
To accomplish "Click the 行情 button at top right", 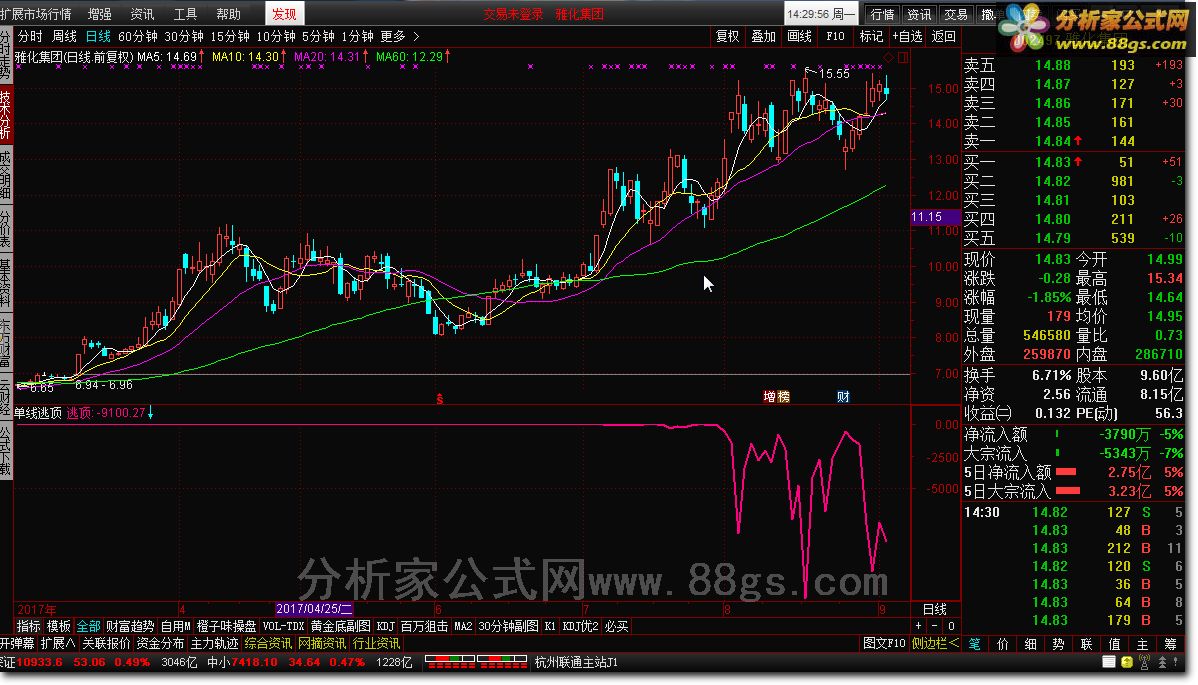I will [x=882, y=14].
